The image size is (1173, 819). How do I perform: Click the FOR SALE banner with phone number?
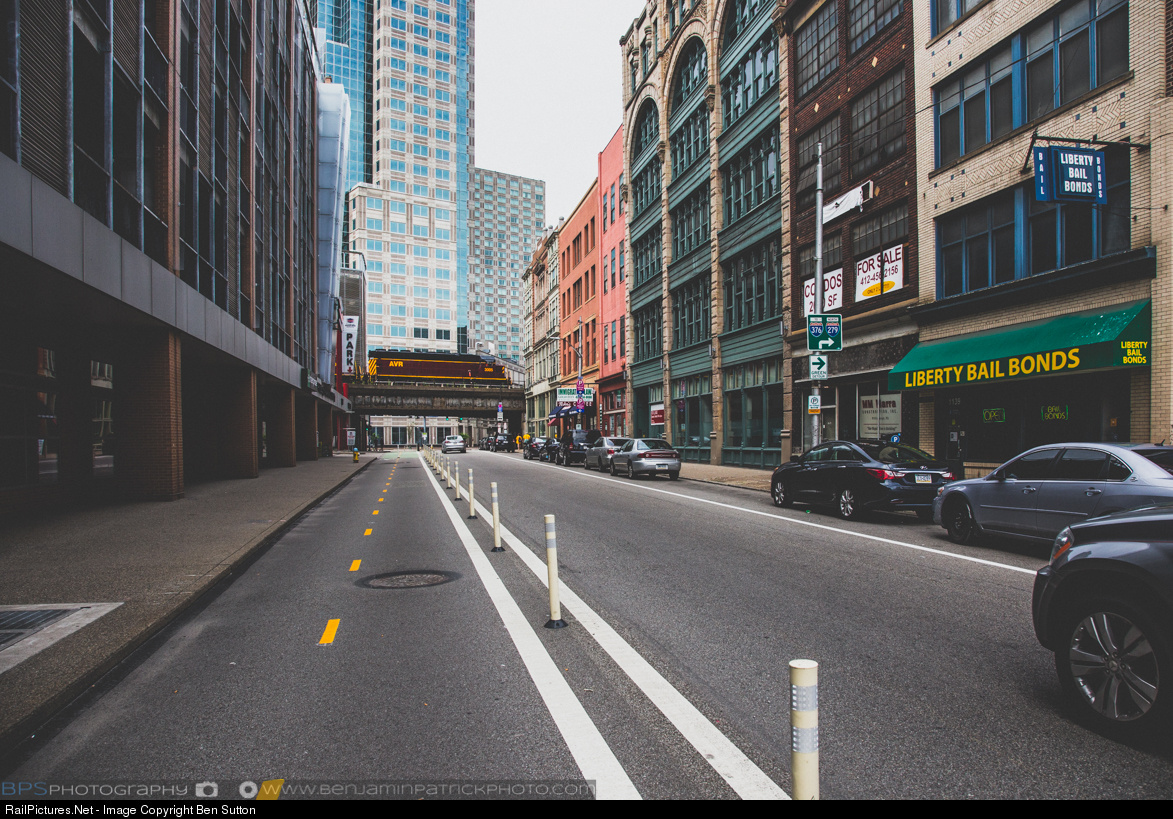(879, 273)
